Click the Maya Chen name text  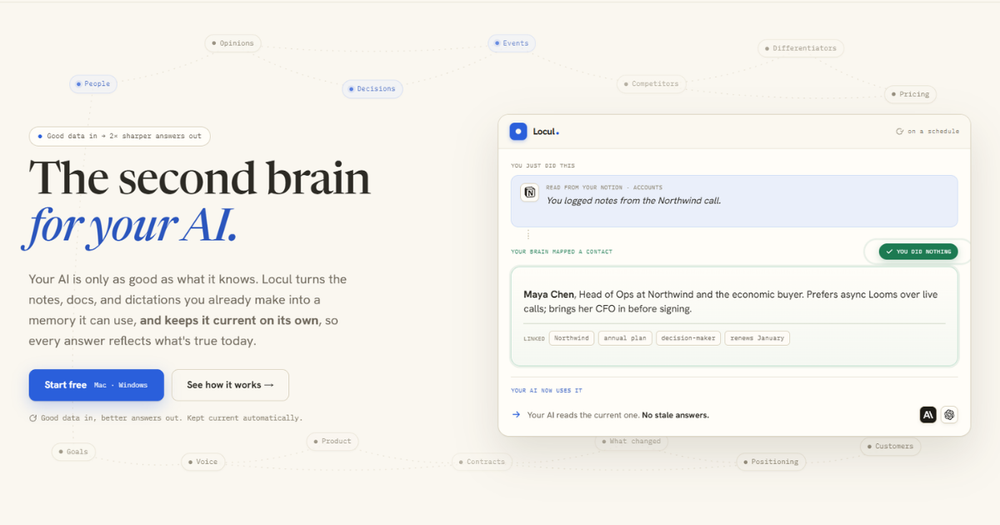[x=548, y=295]
